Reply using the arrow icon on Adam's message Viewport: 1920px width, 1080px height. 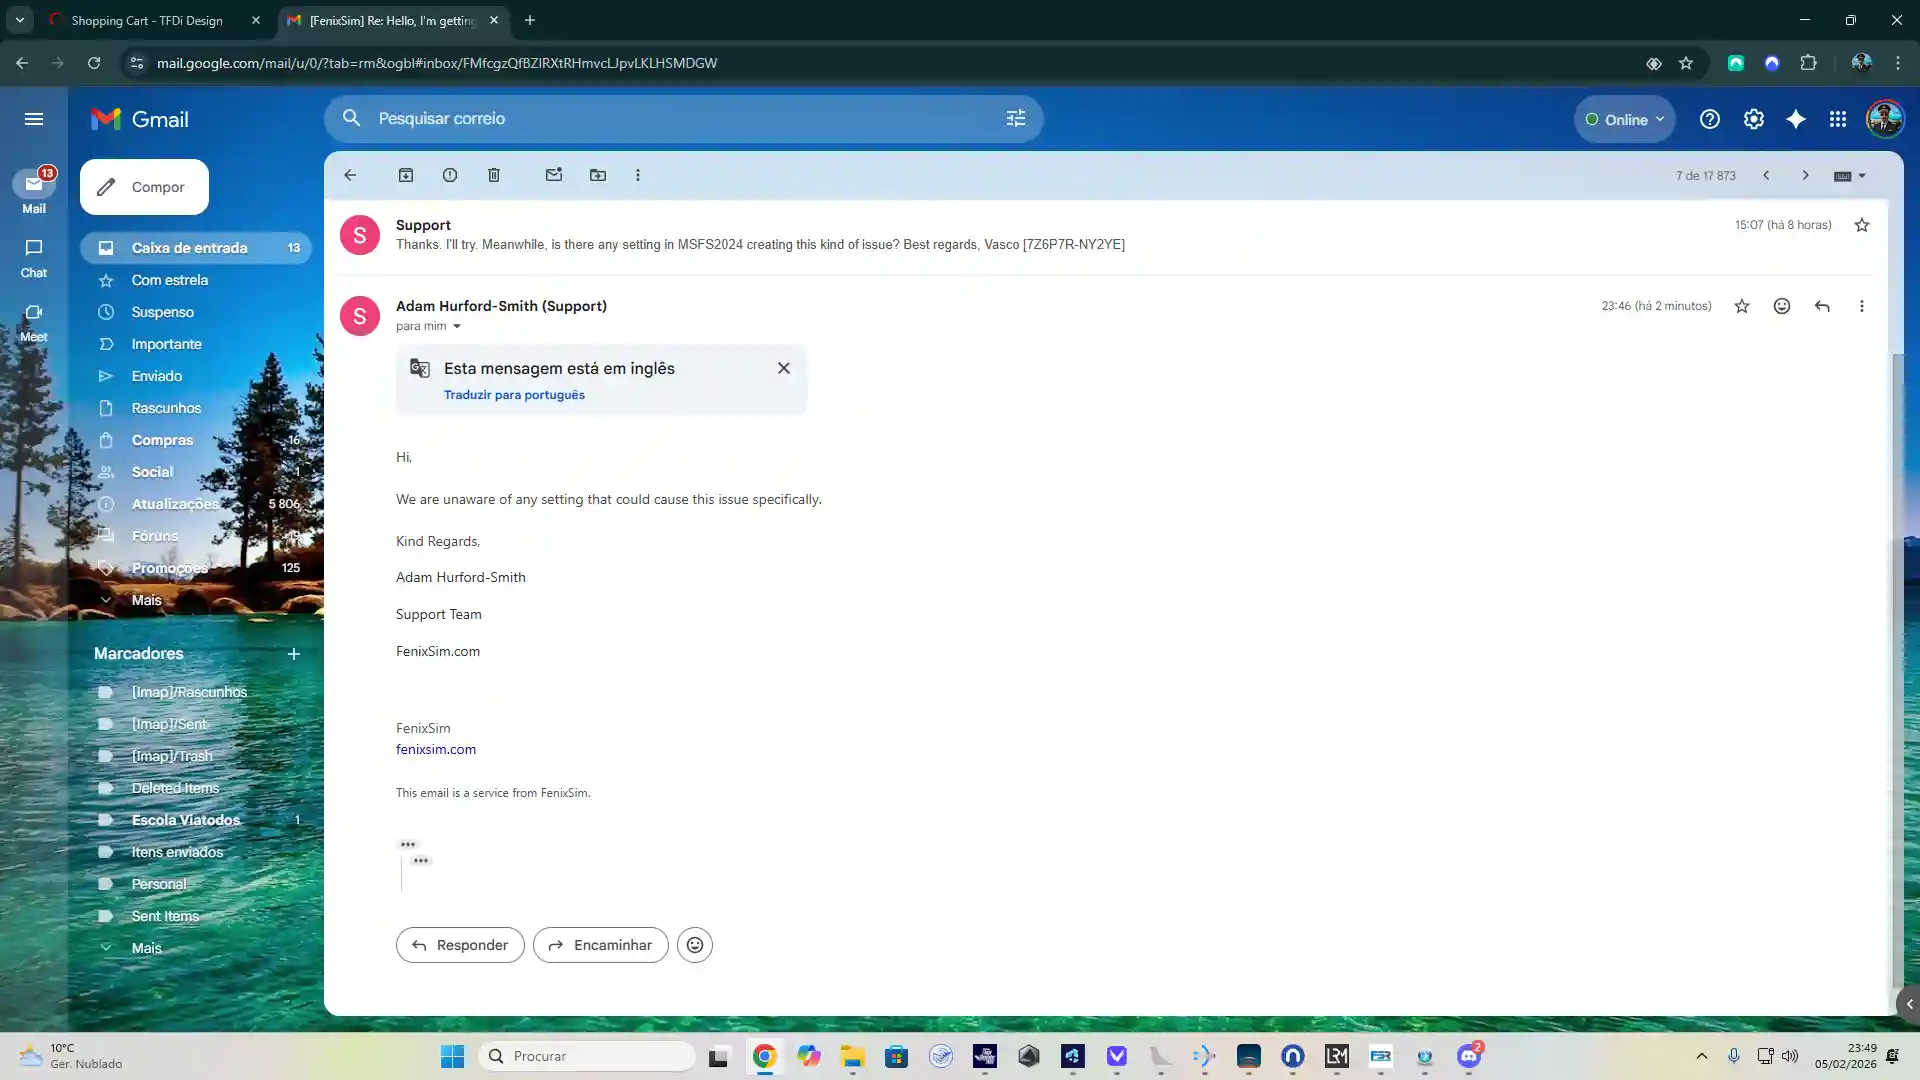1822,306
